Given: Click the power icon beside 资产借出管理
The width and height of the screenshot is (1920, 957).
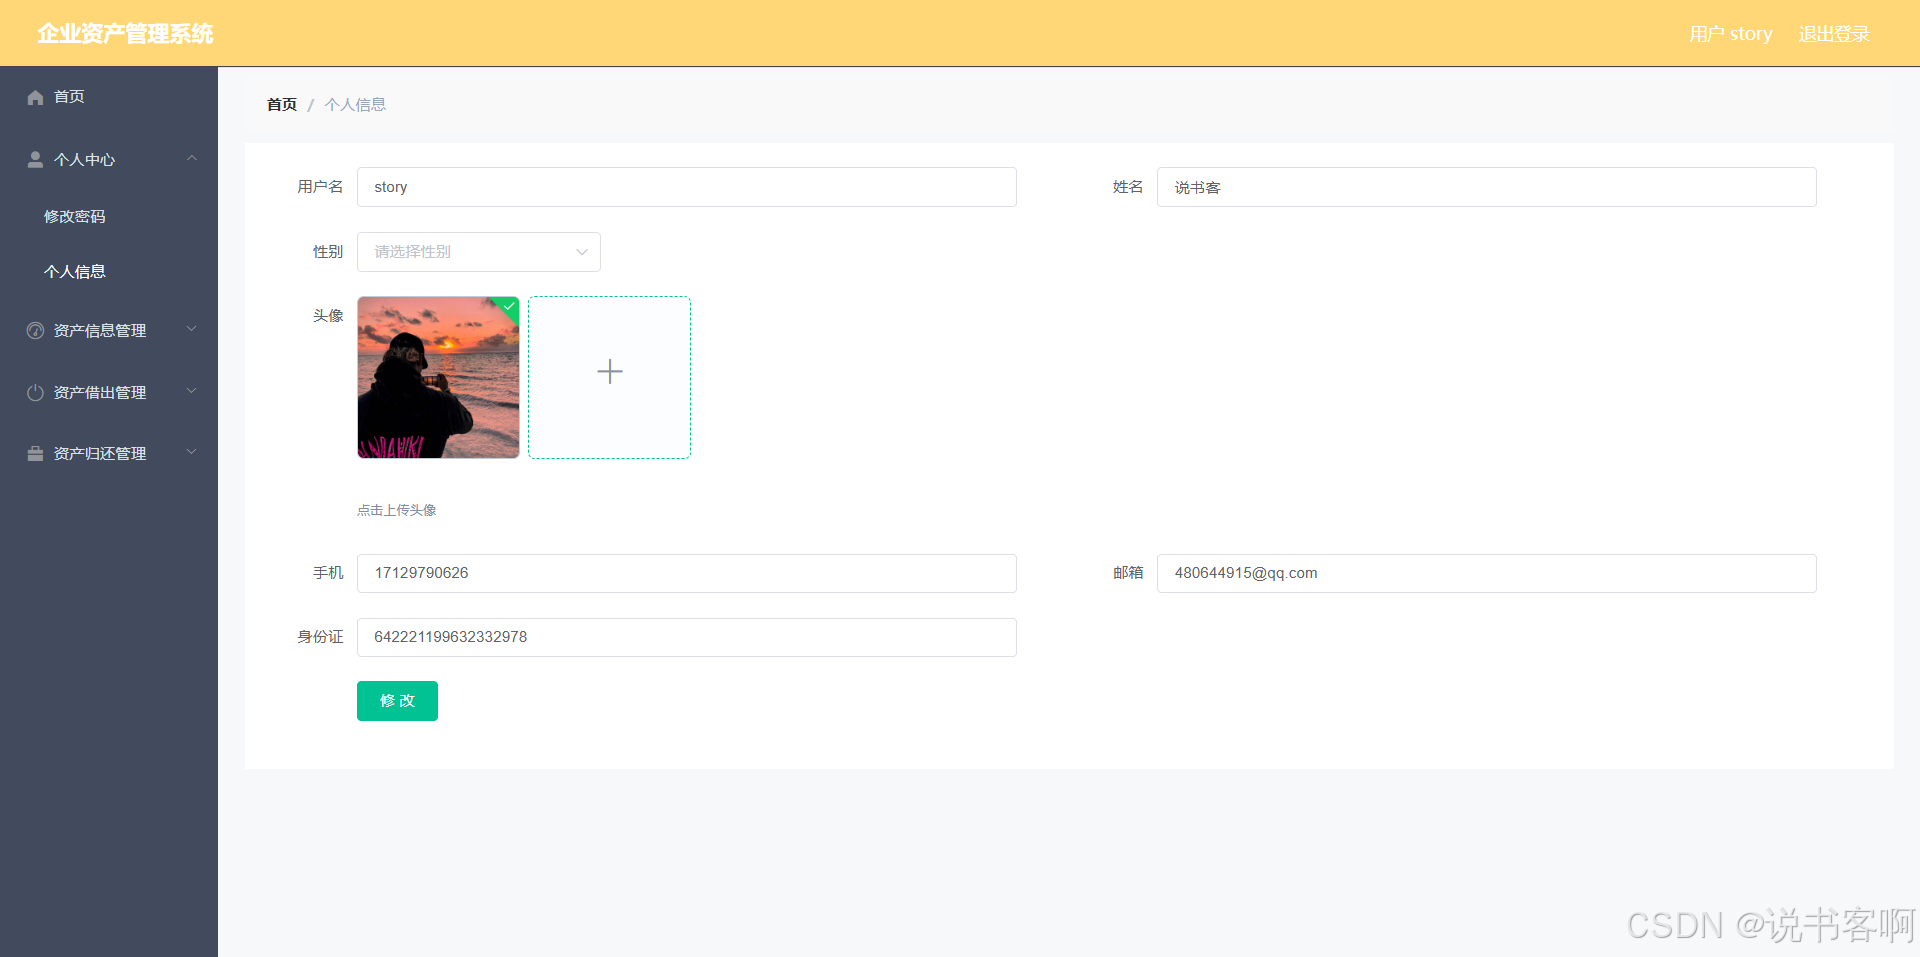Looking at the screenshot, I should click(35, 391).
